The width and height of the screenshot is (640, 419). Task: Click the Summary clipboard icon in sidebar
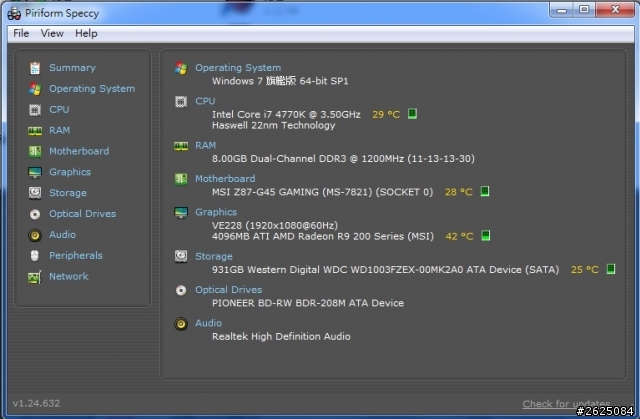35,68
